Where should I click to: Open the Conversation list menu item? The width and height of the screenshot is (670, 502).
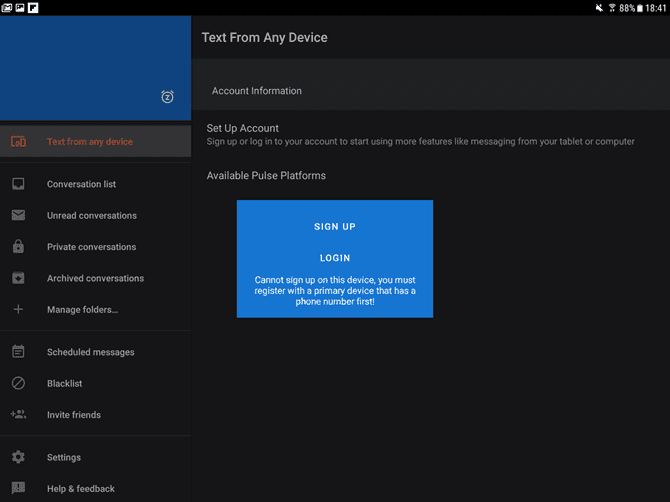click(x=81, y=184)
